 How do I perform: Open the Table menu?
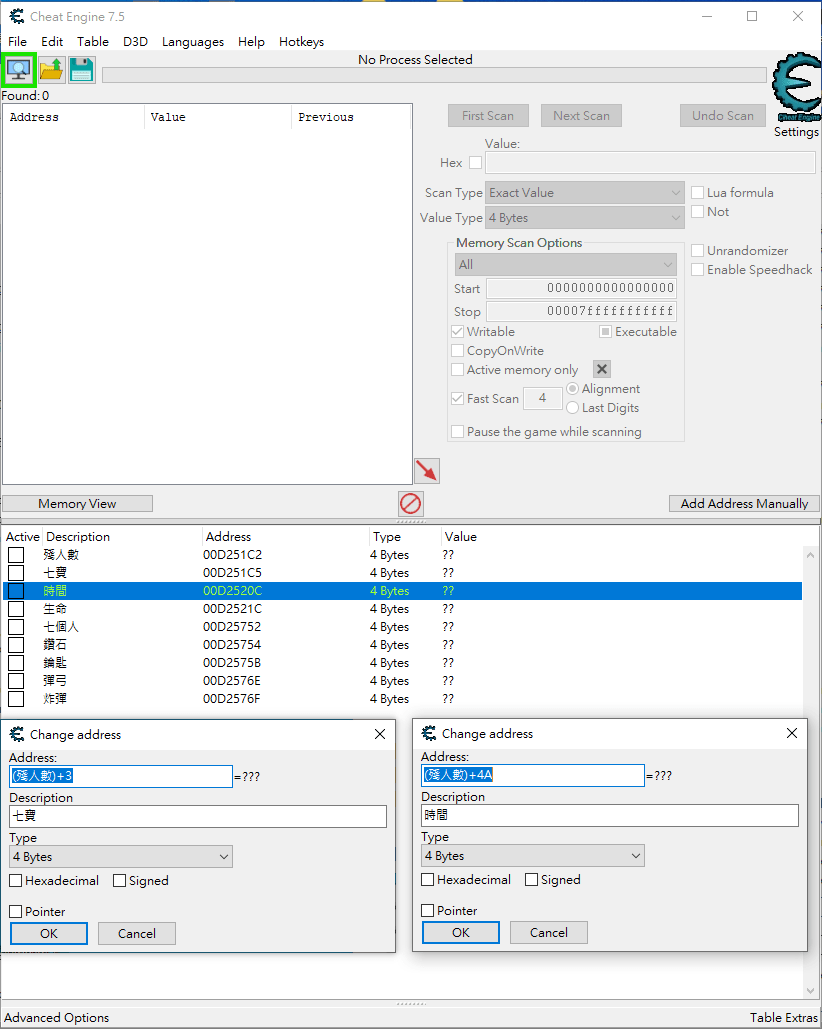click(x=93, y=41)
